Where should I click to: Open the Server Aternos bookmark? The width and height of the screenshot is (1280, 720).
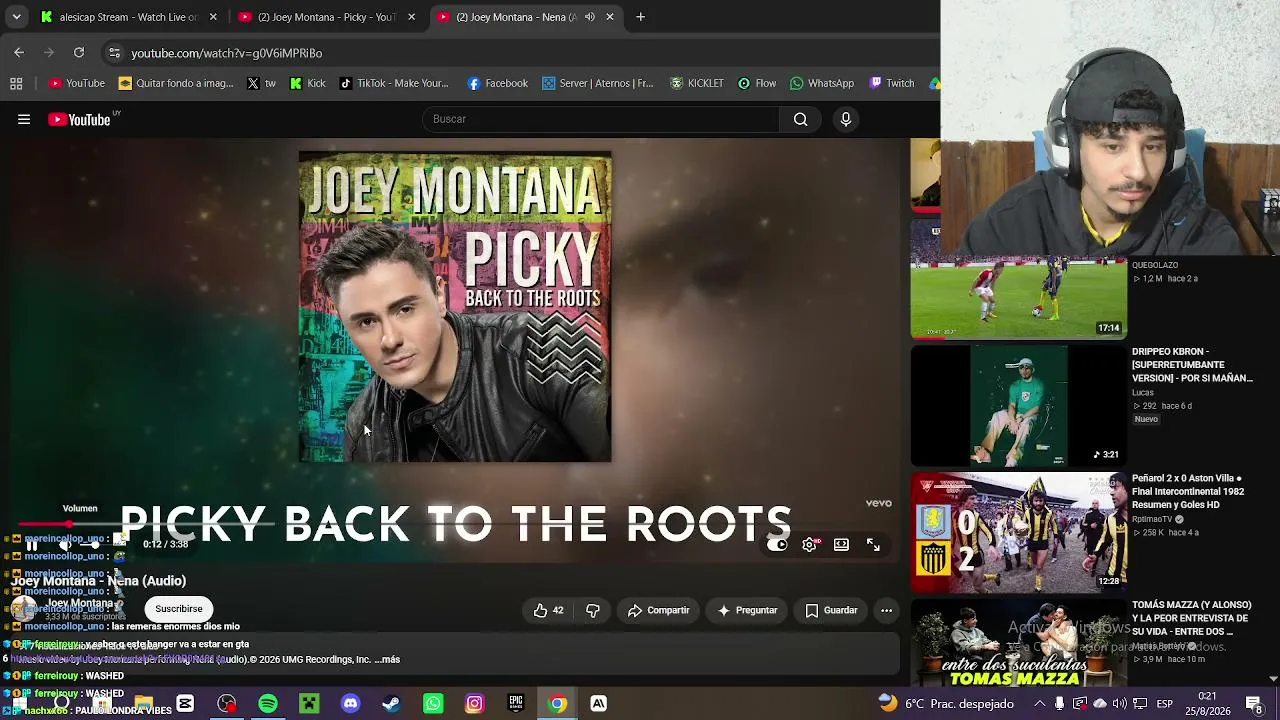(x=598, y=83)
